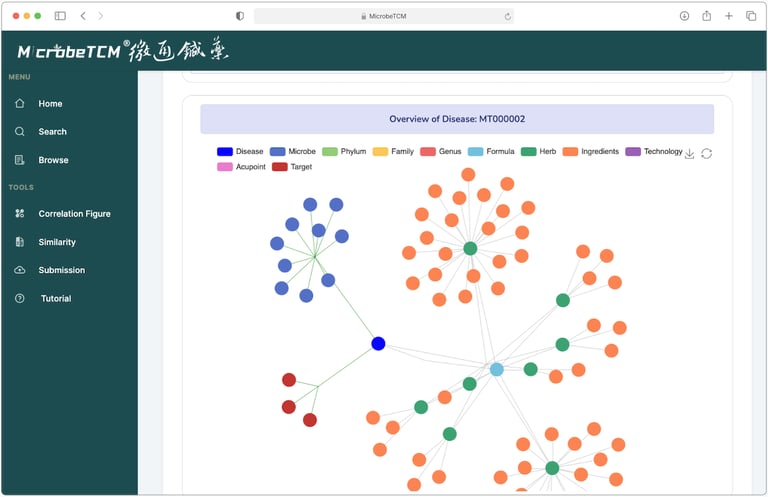
Task: Open the Tutorial link
Action: [56, 299]
